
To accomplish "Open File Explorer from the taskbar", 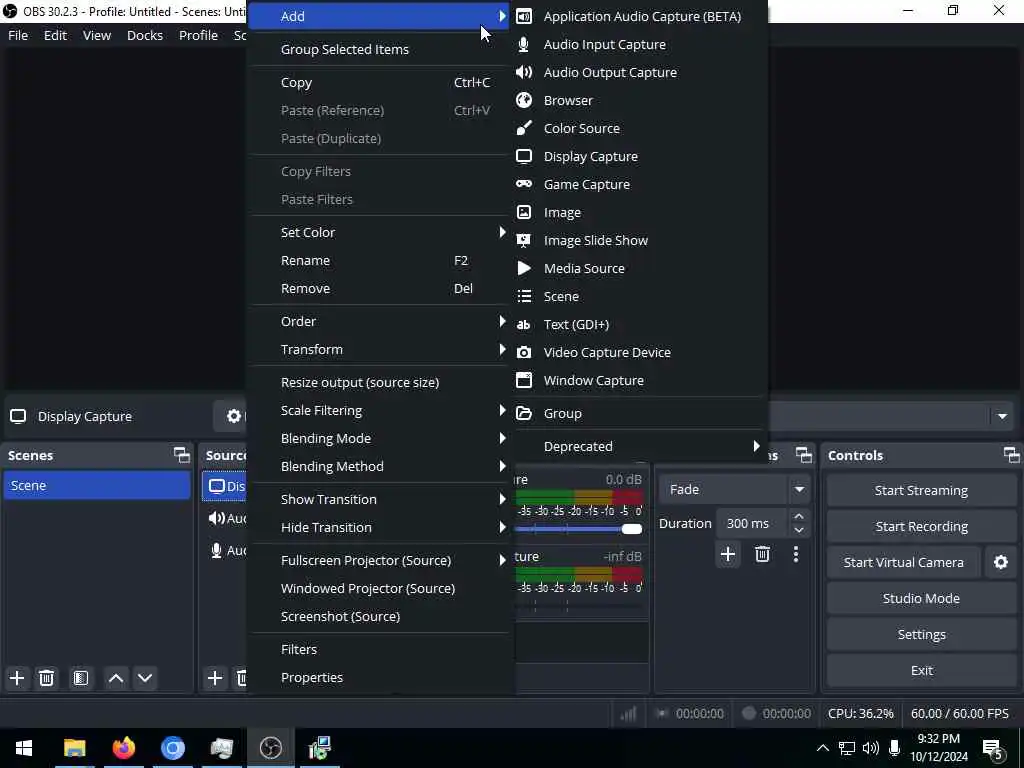I will pyautogui.click(x=74, y=748).
